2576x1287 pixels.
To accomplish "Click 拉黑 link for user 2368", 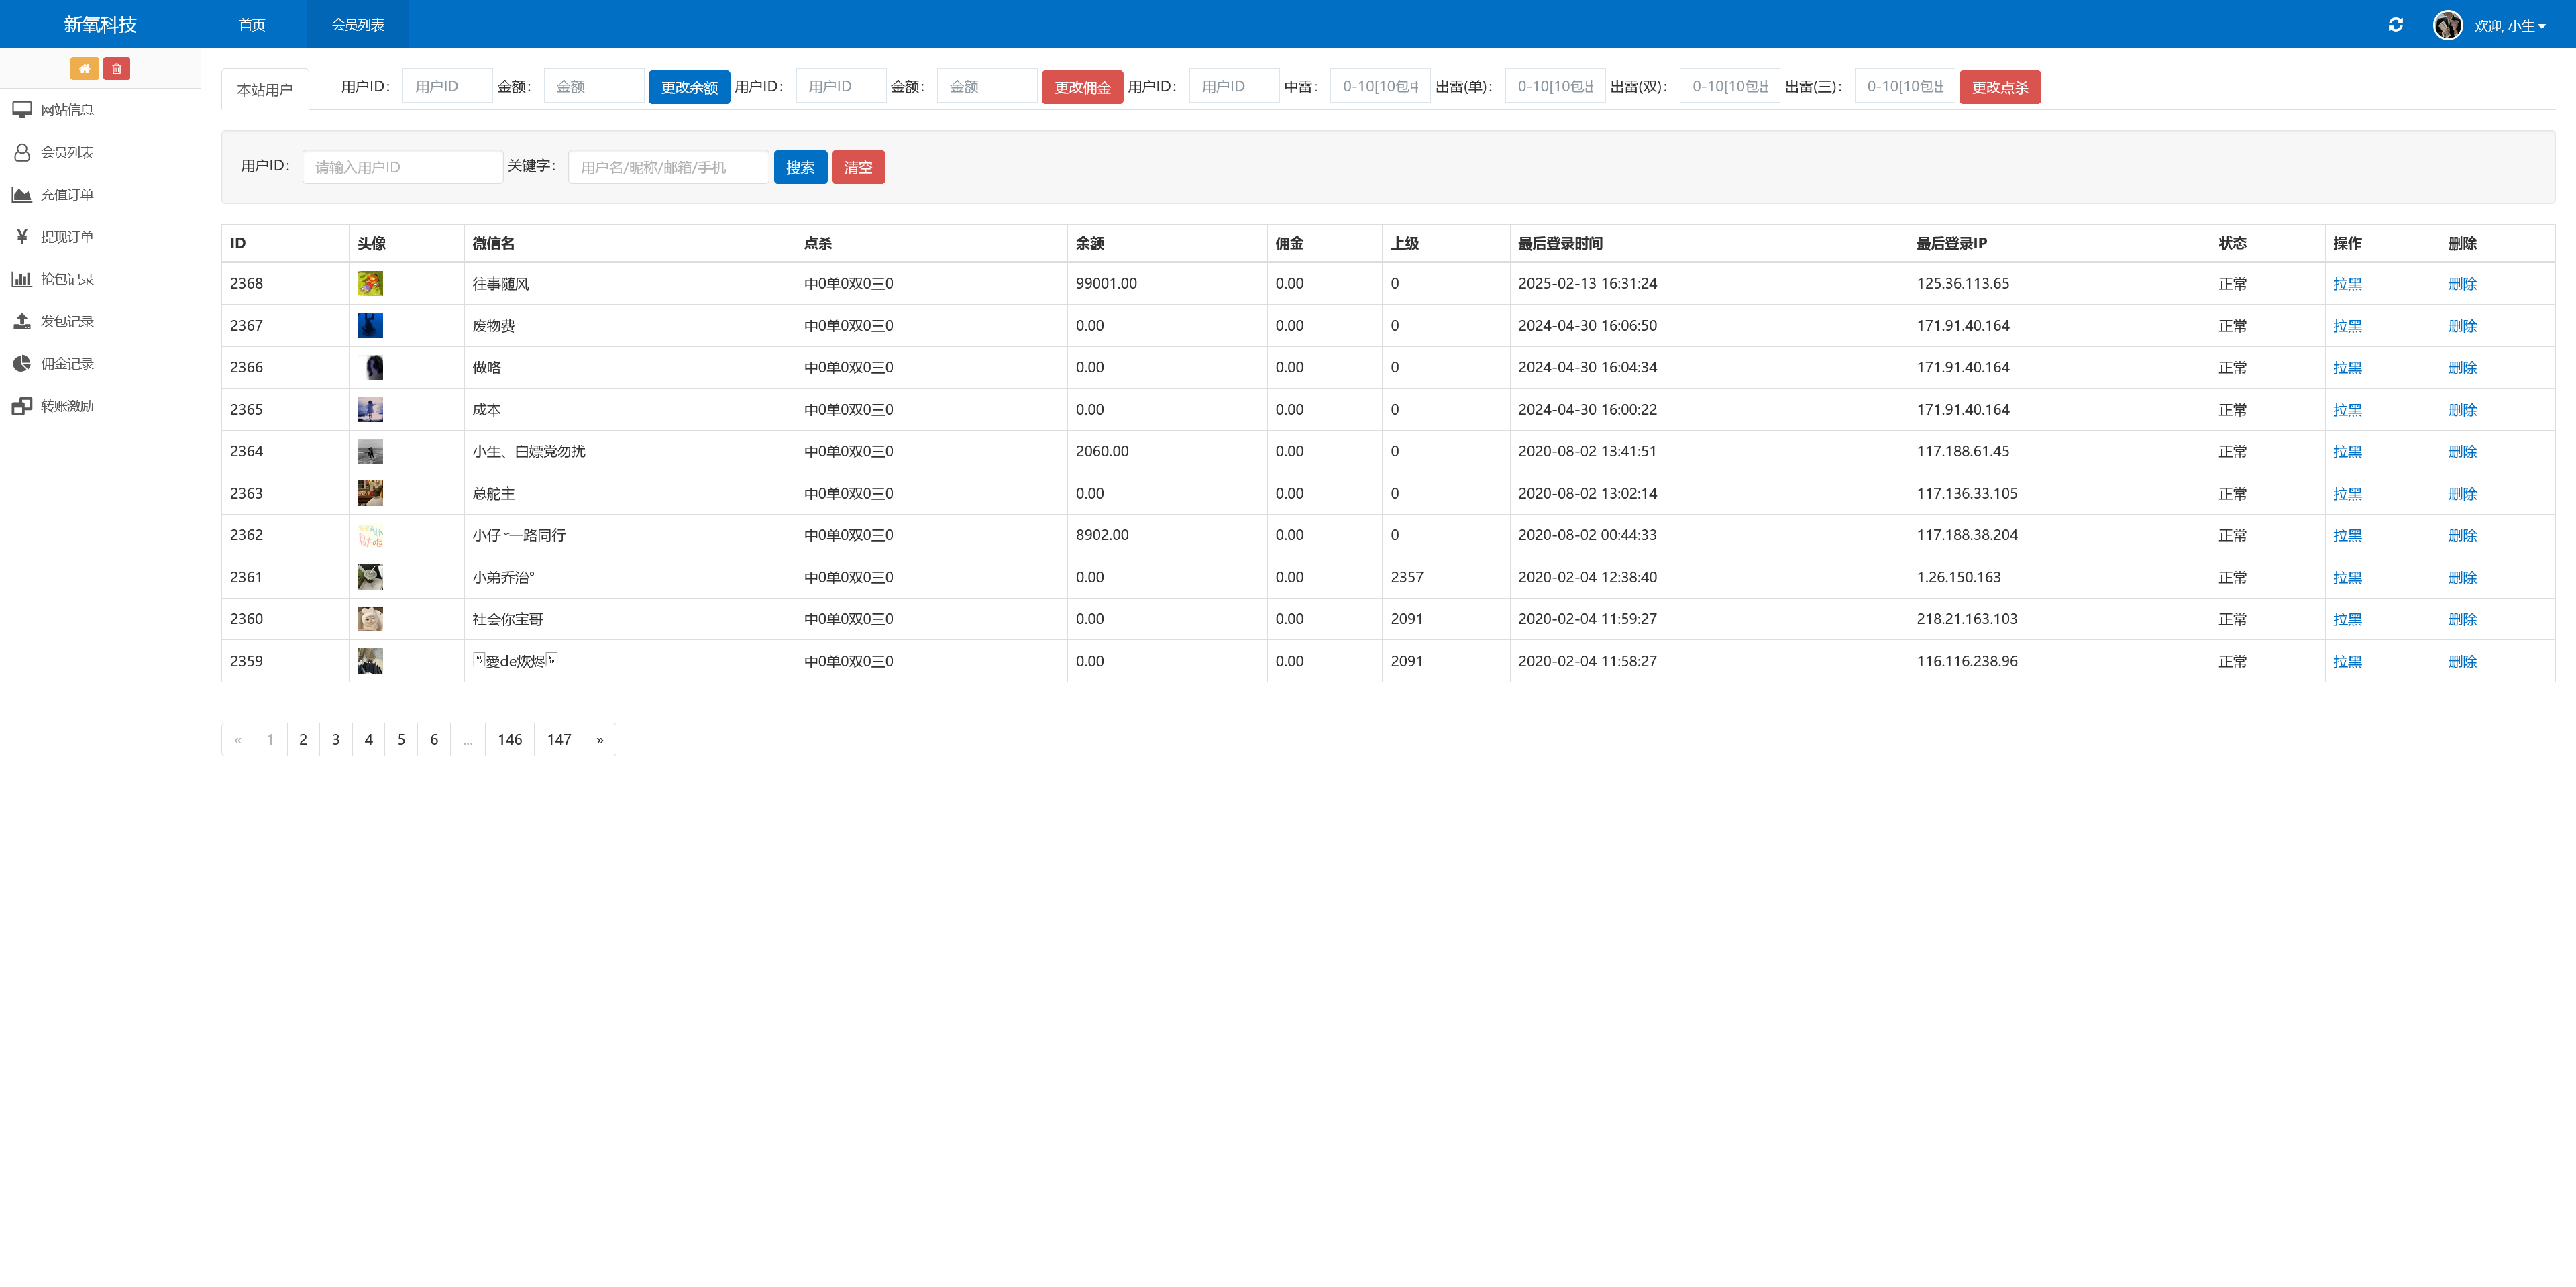I will tap(2346, 284).
